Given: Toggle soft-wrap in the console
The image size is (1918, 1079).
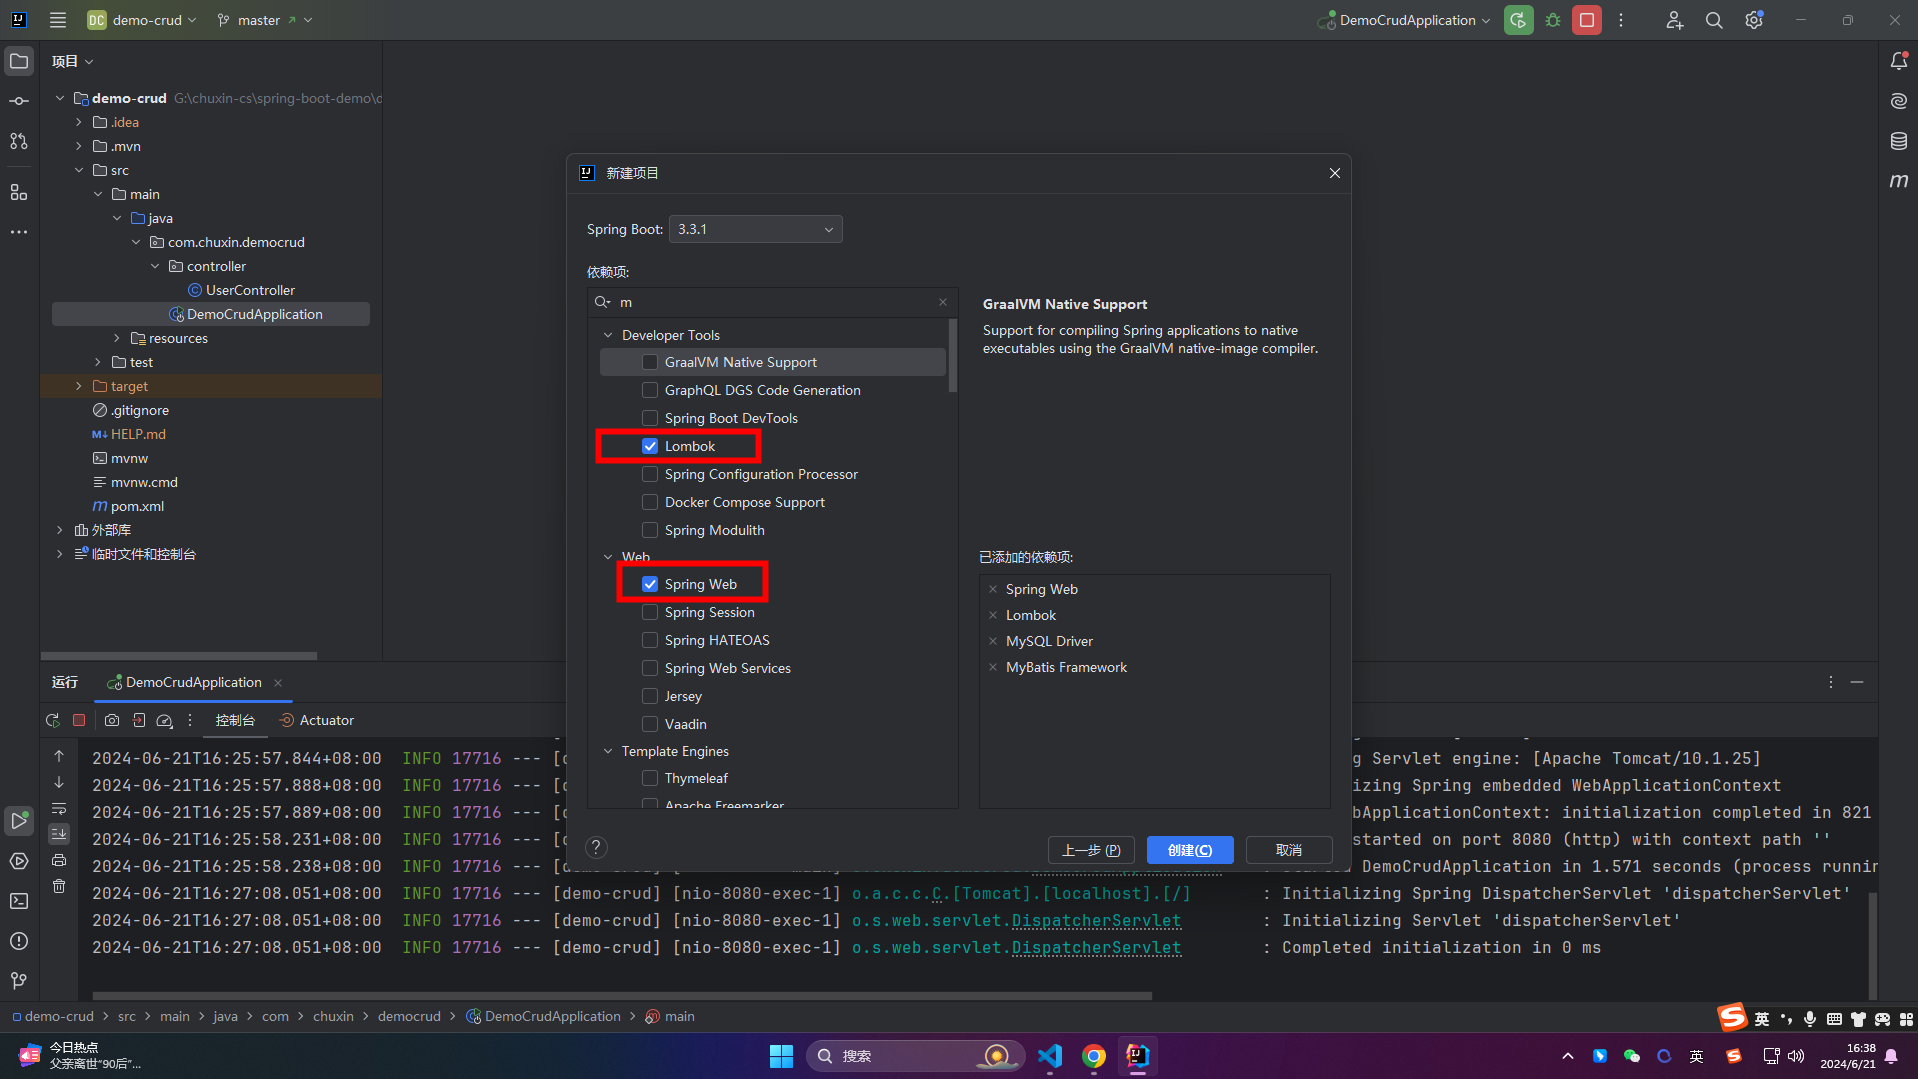Looking at the screenshot, I should point(59,808).
